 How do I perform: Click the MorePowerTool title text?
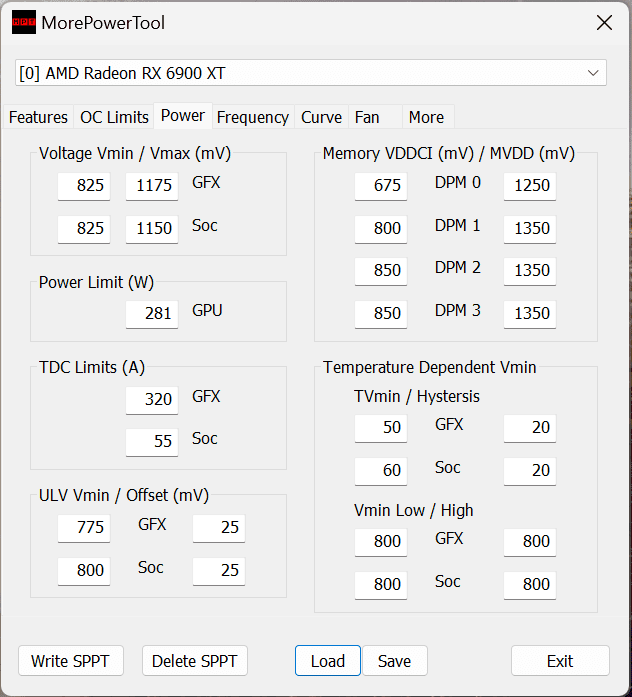coord(103,23)
